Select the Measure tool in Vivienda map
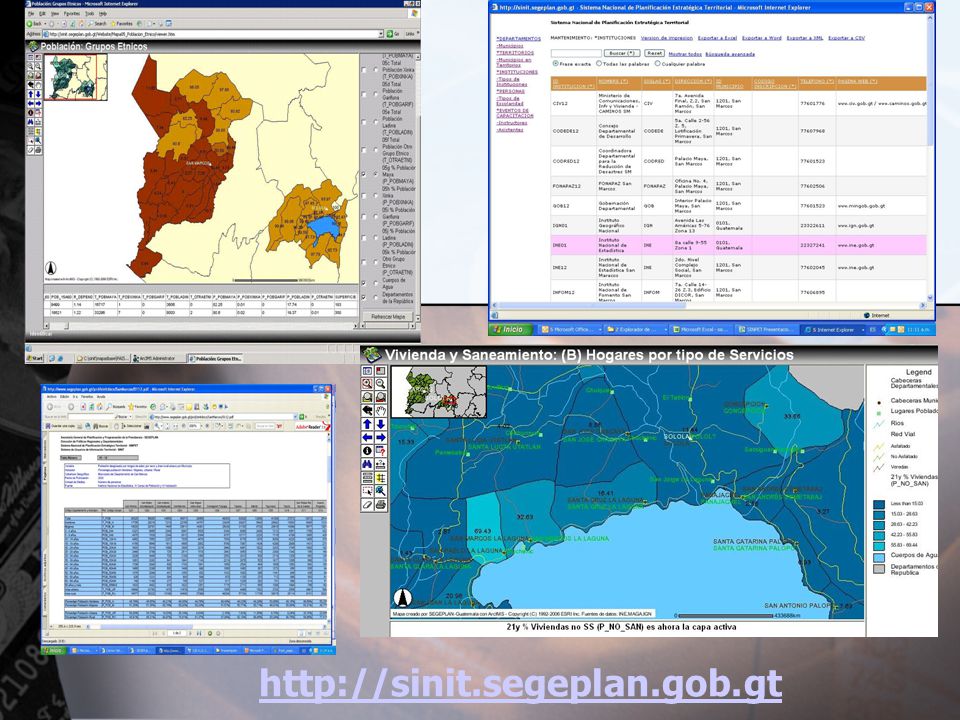The image size is (960, 720). (380, 464)
